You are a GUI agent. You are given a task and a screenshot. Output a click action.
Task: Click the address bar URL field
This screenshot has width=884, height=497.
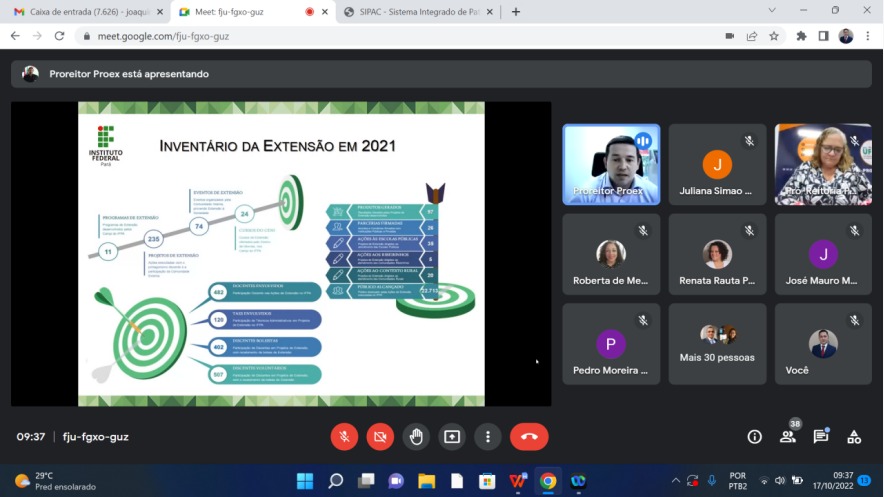pos(400,36)
